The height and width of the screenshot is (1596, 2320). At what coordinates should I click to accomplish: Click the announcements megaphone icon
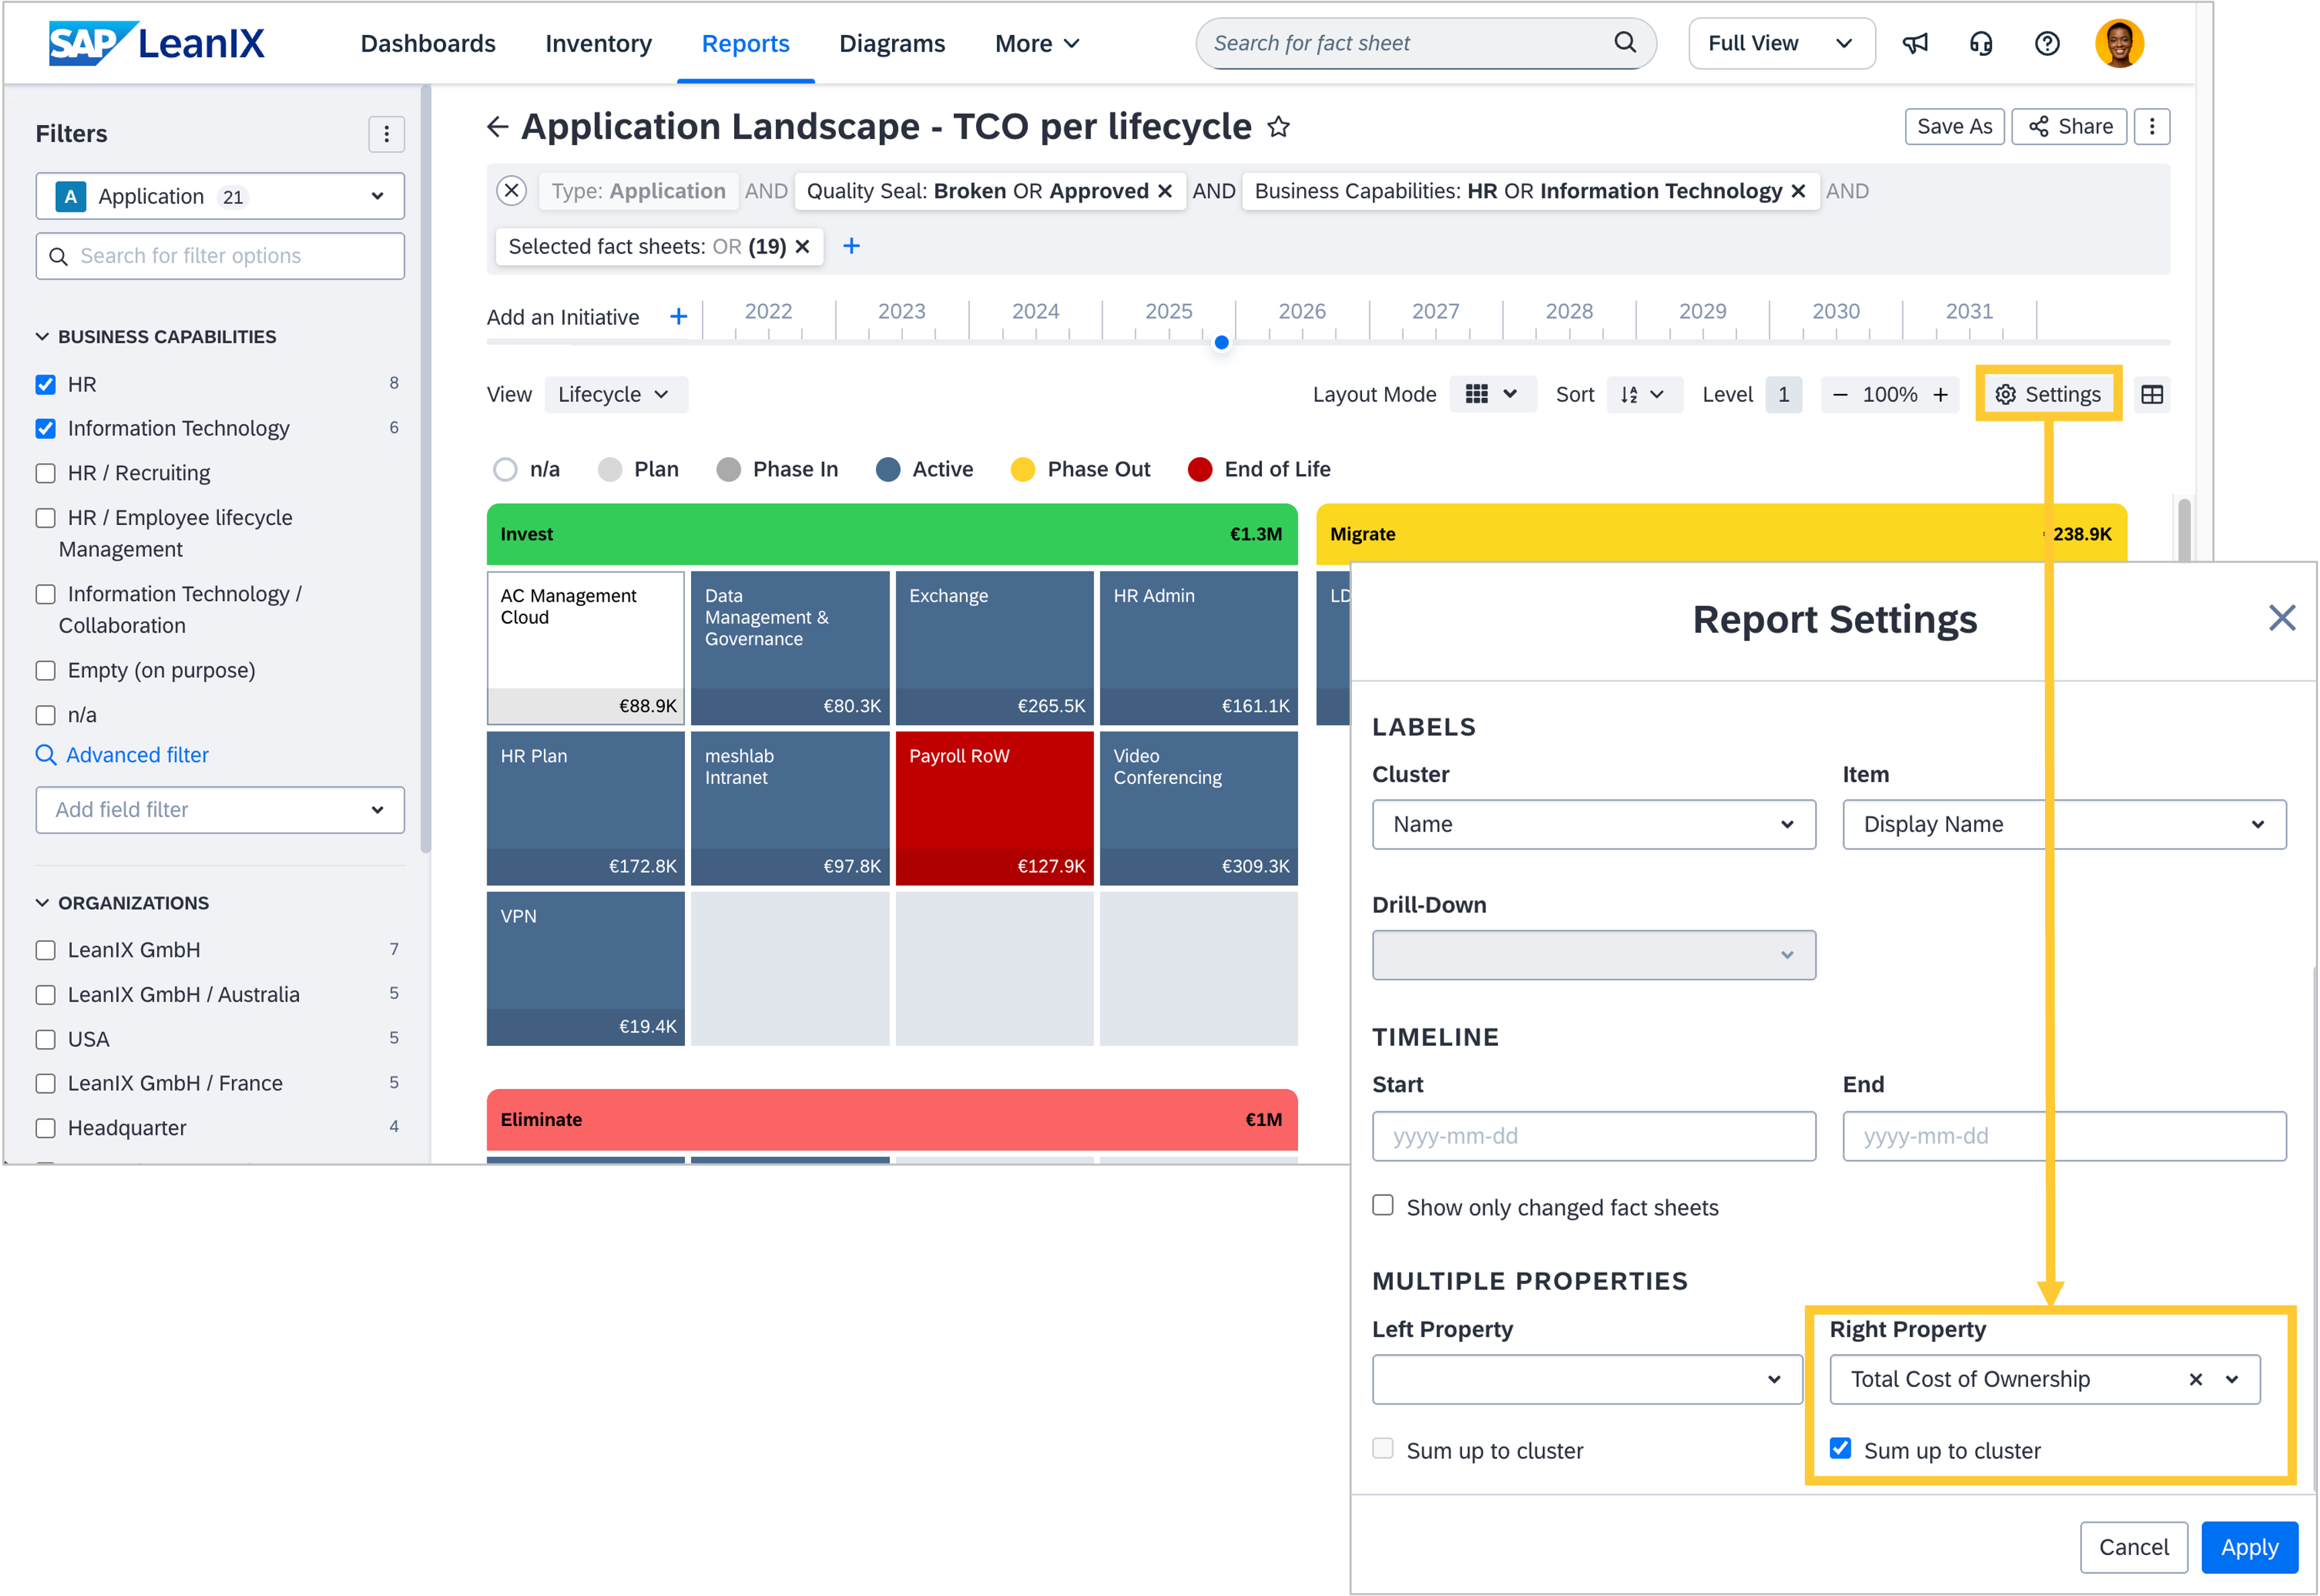pyautogui.click(x=1914, y=43)
